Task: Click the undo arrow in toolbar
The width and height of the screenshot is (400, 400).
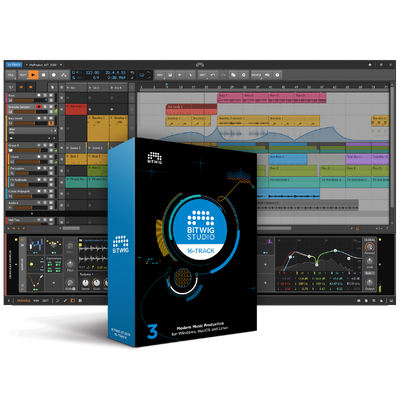Action: pyautogui.click(x=213, y=75)
